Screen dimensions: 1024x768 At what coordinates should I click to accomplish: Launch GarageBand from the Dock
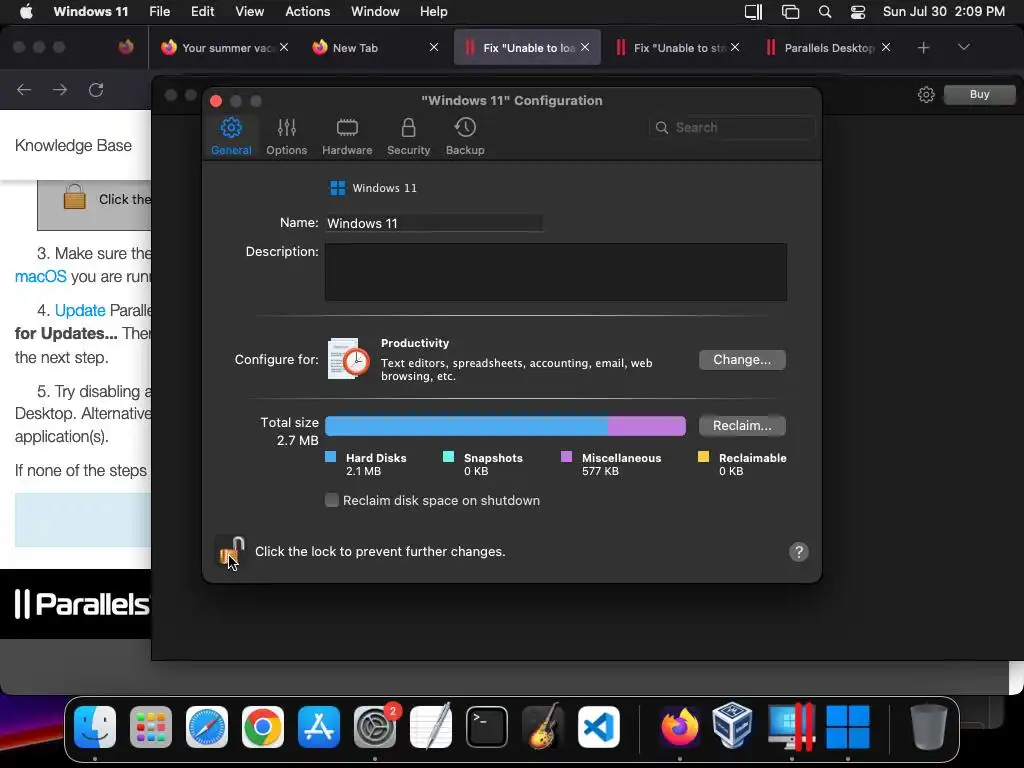point(543,726)
